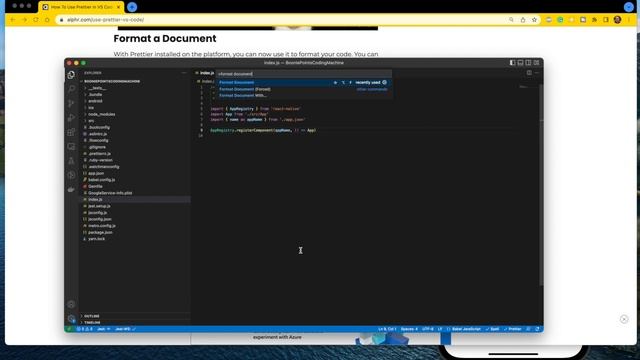
Task: Expand the node_modules folder
Action: pos(135,114)
